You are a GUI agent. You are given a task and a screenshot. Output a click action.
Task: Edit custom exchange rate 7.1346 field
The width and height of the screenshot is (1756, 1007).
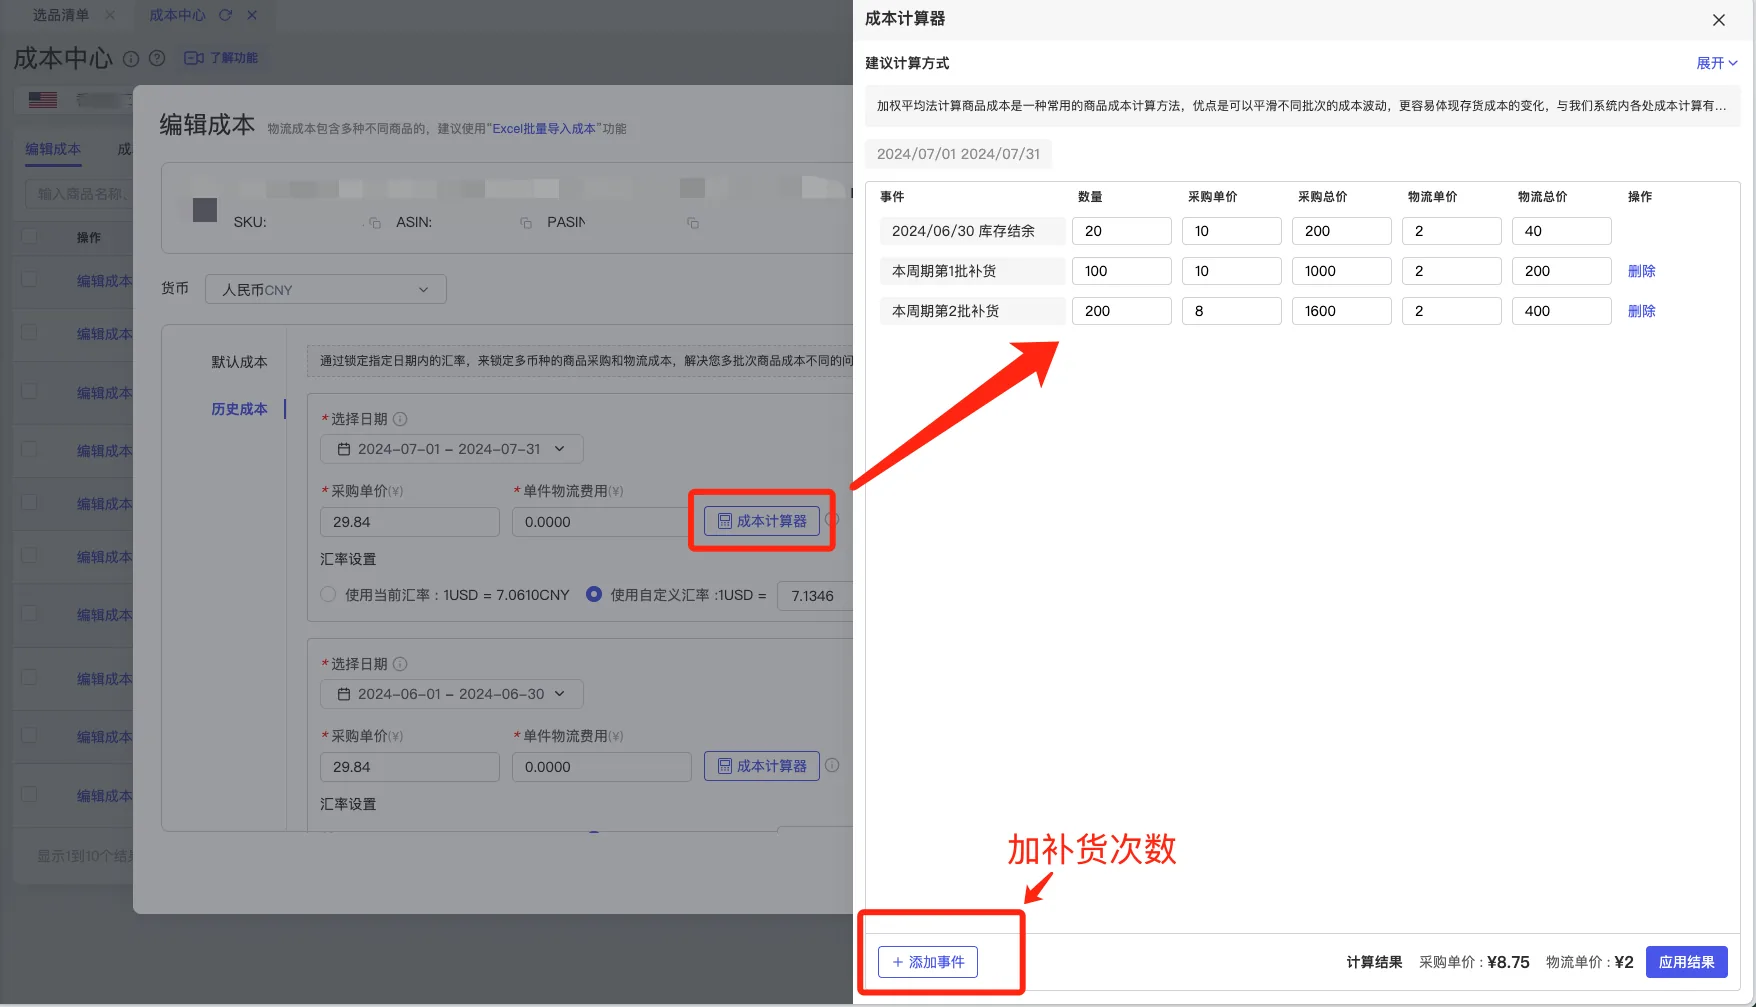pyautogui.click(x=815, y=596)
